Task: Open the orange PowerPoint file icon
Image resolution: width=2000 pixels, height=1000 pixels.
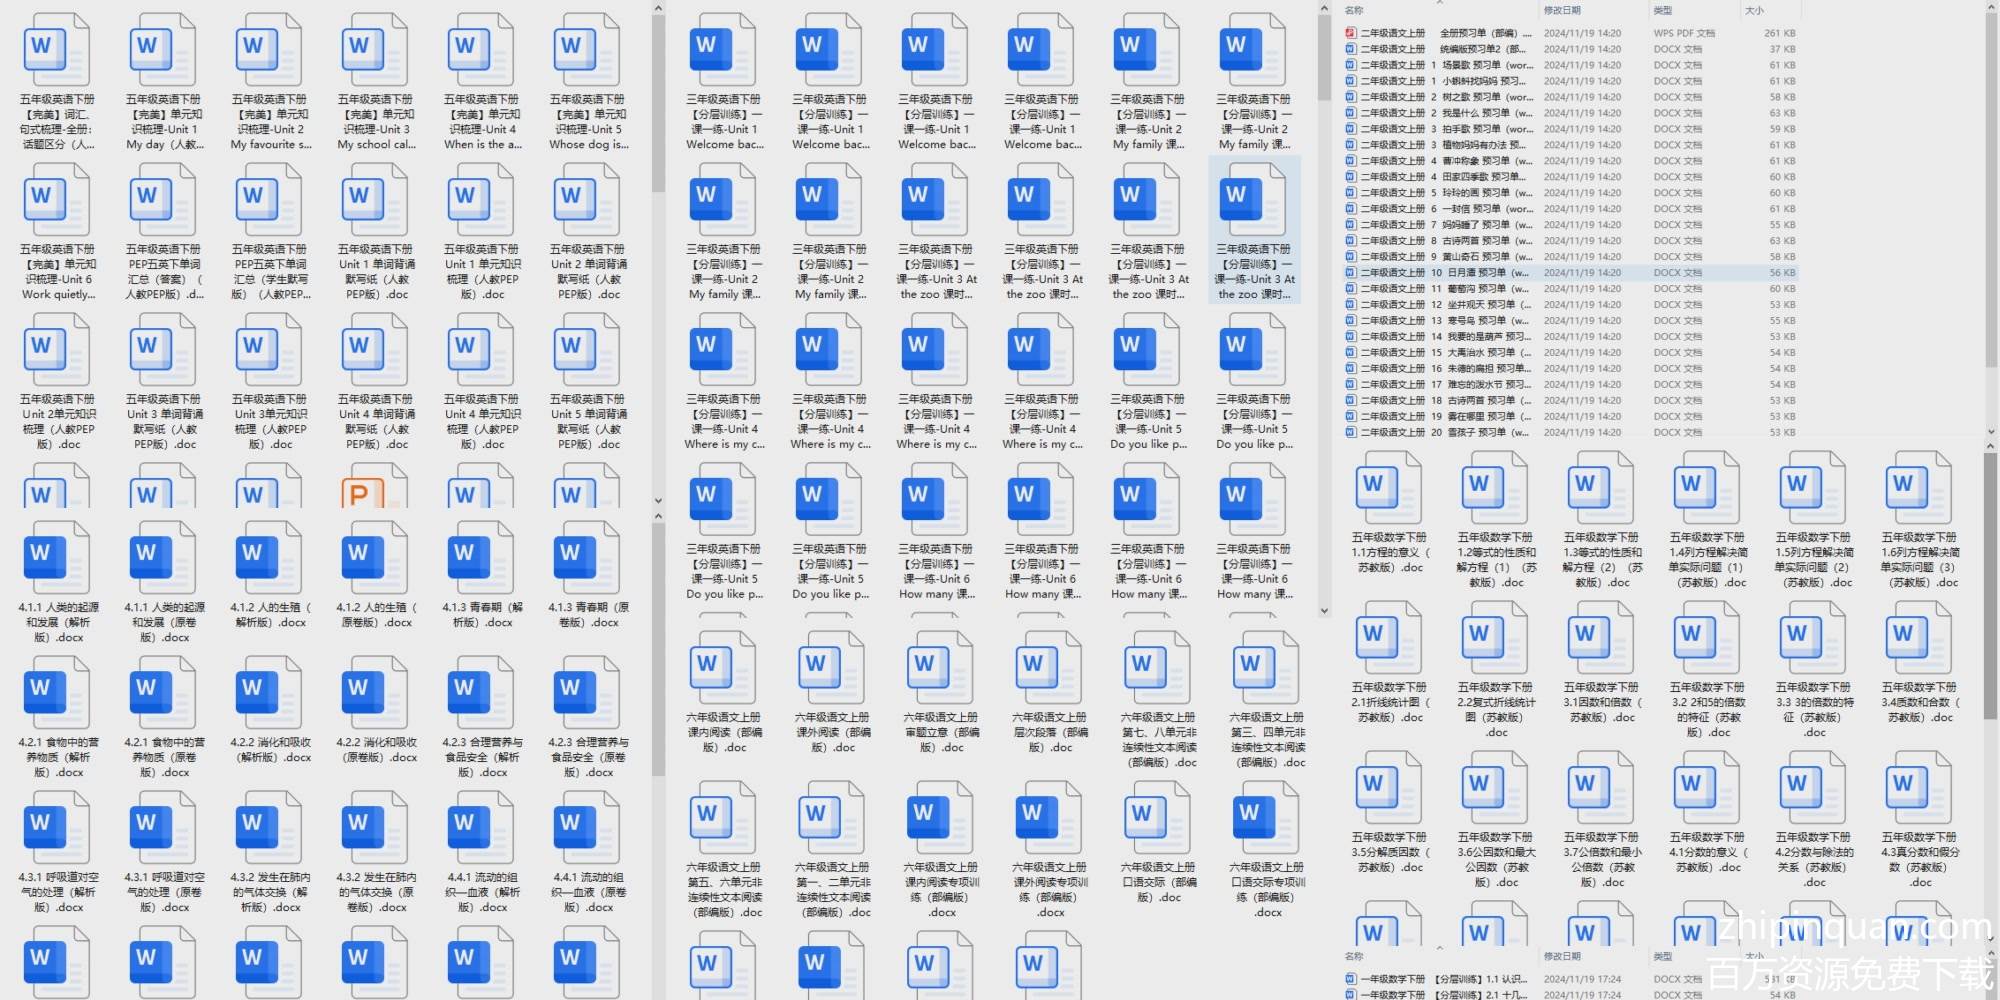Action: (x=359, y=491)
